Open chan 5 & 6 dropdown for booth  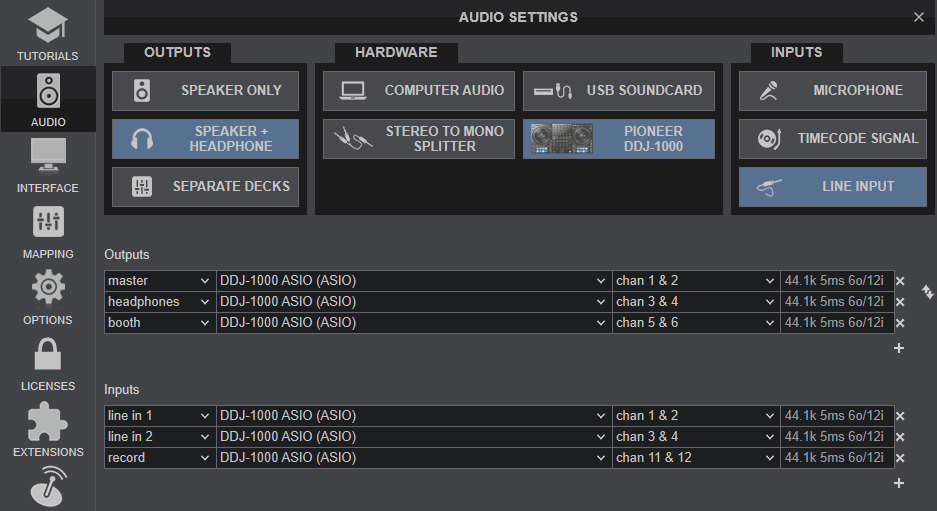[696, 323]
